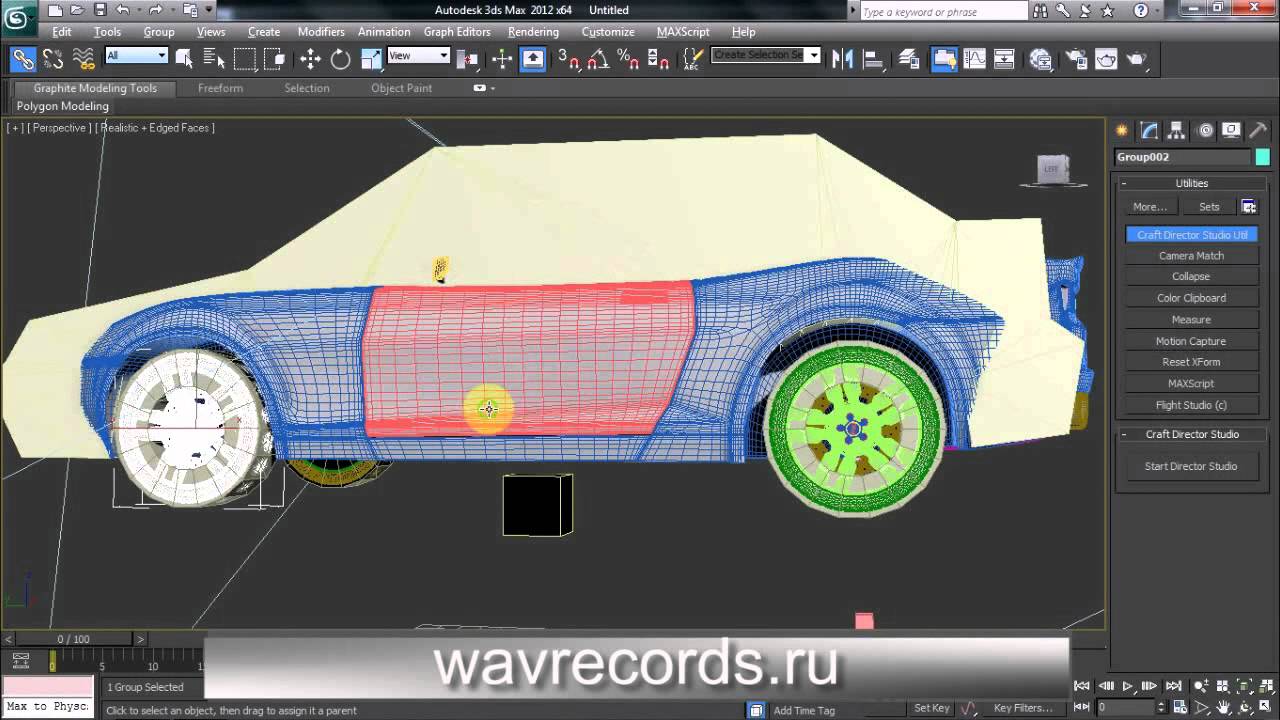
Task: Click the Group002 object color swatch
Action: (x=1262, y=157)
